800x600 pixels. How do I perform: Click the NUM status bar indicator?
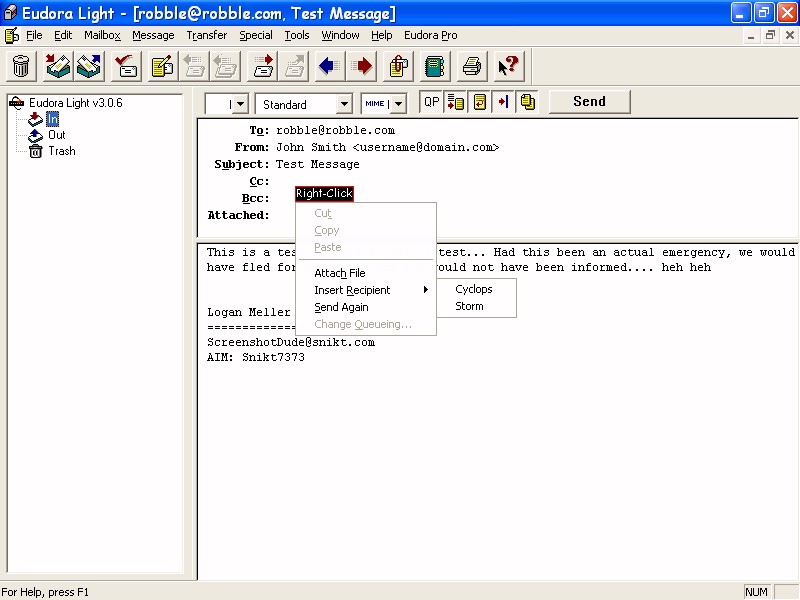756,592
